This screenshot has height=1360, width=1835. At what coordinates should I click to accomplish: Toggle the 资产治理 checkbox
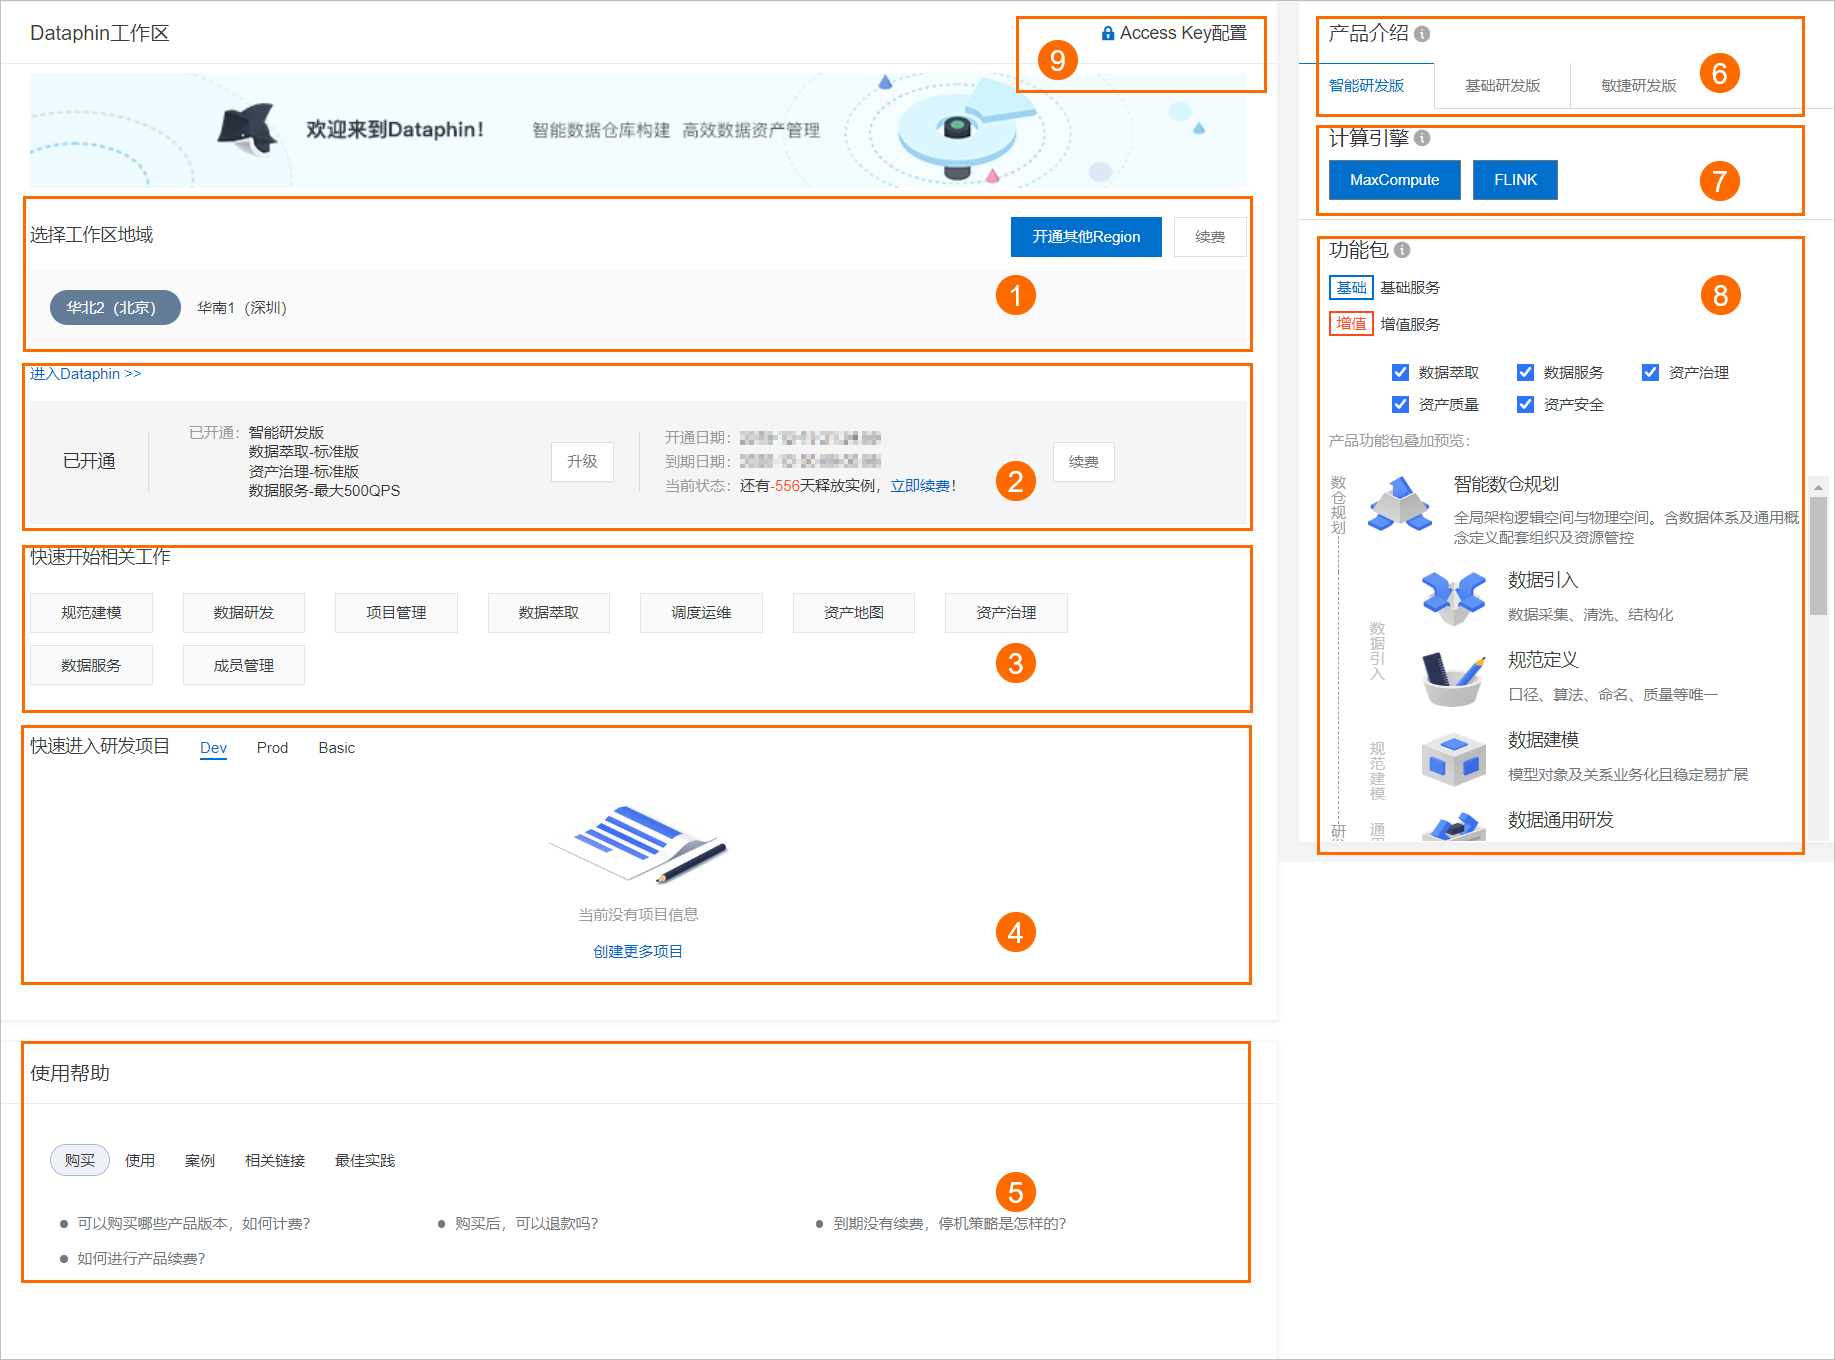[x=1650, y=372]
